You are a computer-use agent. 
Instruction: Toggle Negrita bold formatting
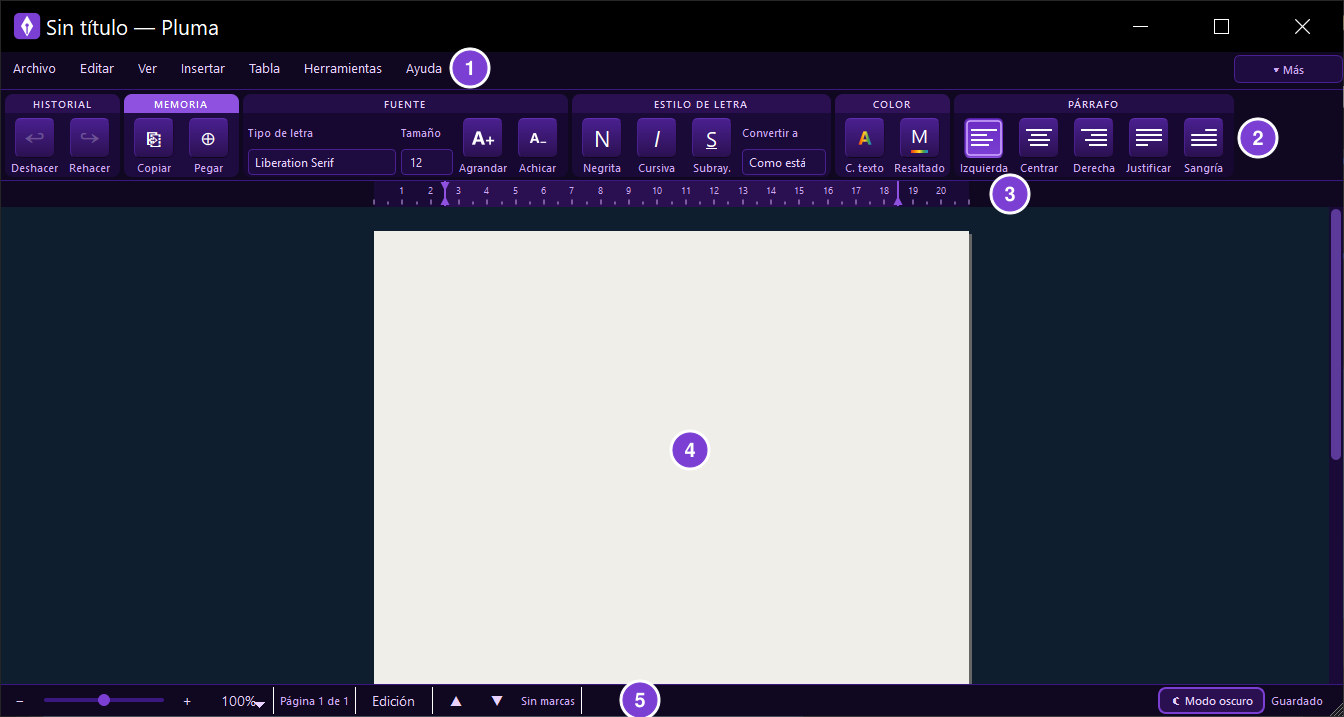602,138
